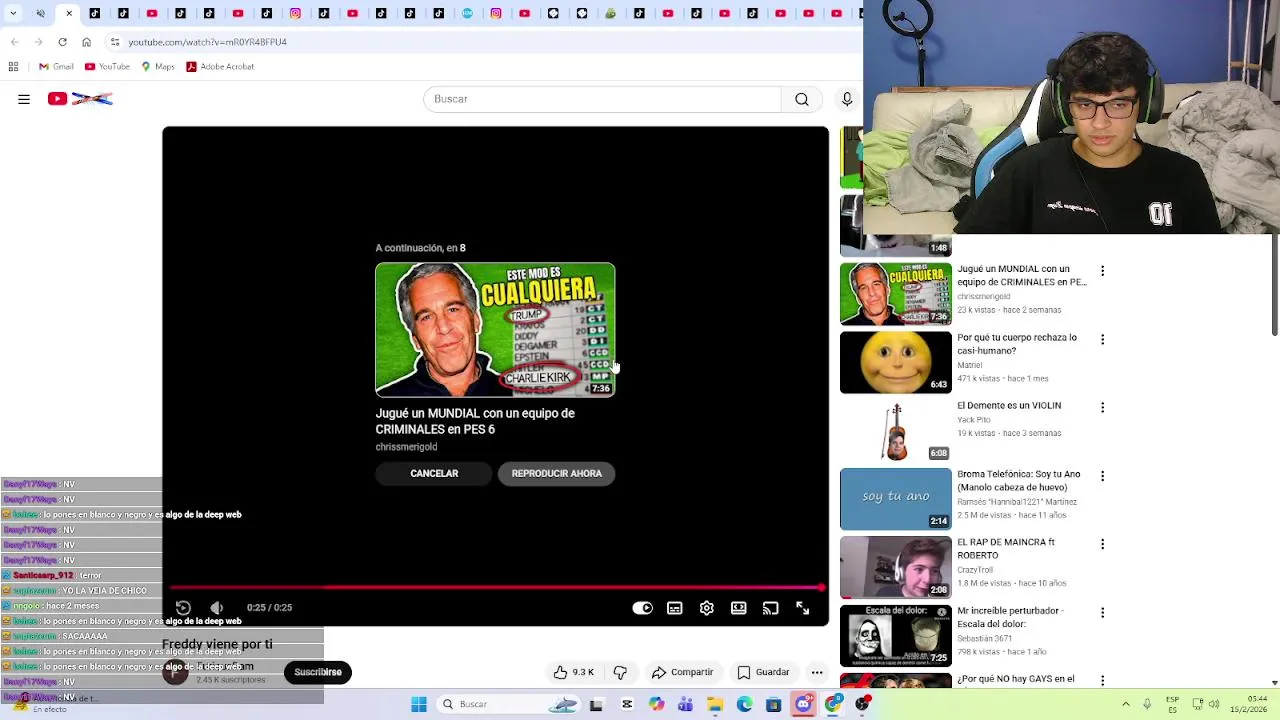Toggle subtitles in the player
The height and width of the screenshot is (720, 1280).
pyautogui.click(x=675, y=608)
